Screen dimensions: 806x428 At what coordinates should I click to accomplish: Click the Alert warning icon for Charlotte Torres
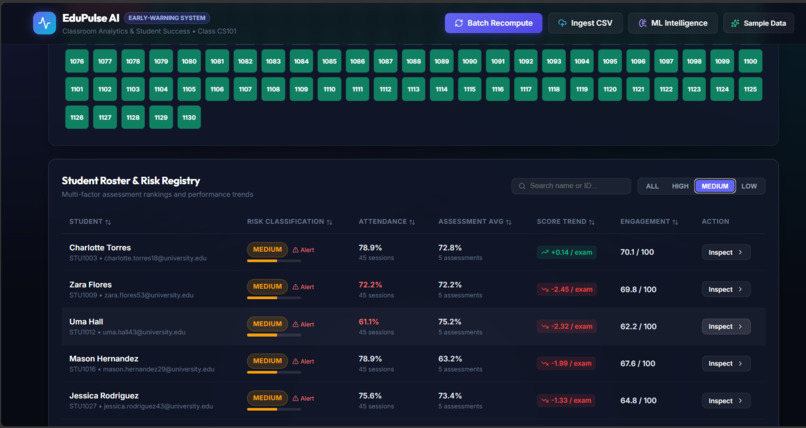tap(296, 250)
